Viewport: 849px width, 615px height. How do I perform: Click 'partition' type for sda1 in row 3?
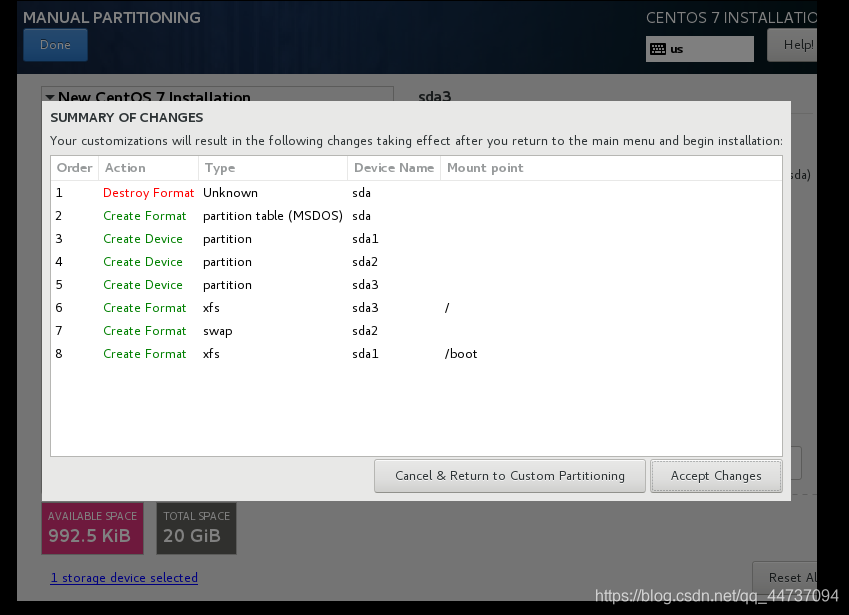tap(227, 239)
